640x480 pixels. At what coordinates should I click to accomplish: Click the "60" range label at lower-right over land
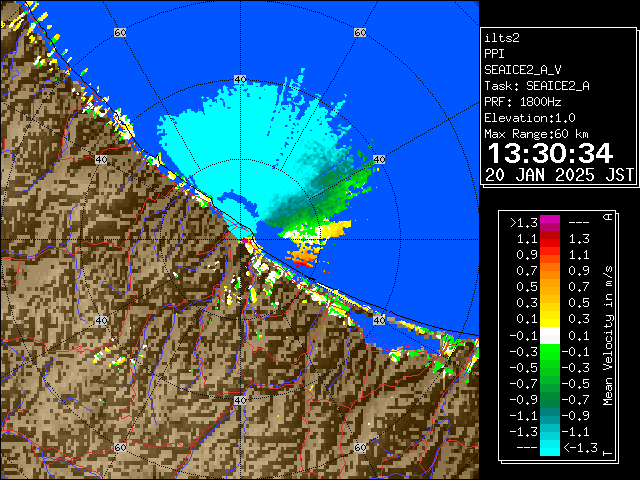point(360,448)
